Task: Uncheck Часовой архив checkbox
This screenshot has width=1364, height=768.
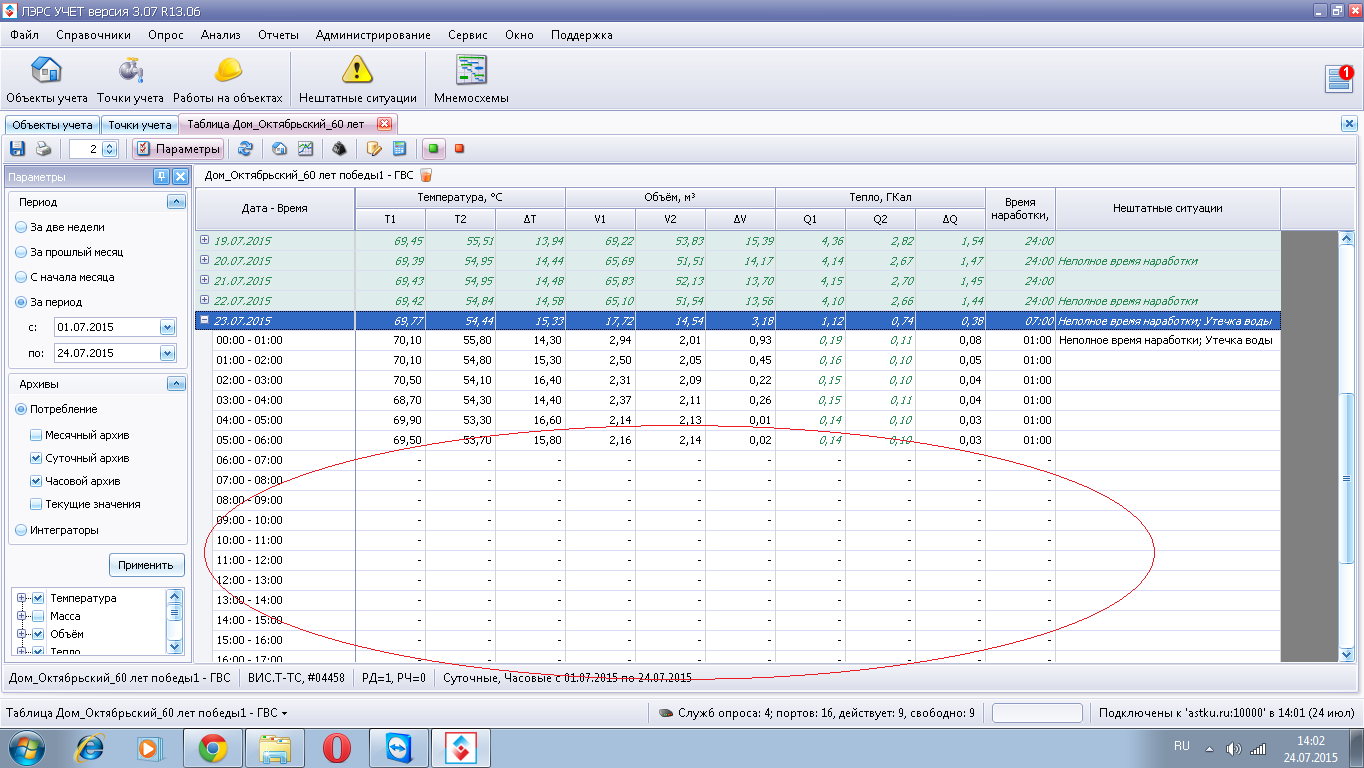Action: click(x=36, y=481)
